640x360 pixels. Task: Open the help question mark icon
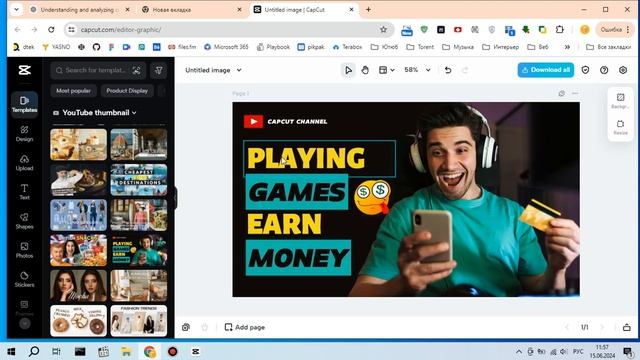tap(604, 70)
